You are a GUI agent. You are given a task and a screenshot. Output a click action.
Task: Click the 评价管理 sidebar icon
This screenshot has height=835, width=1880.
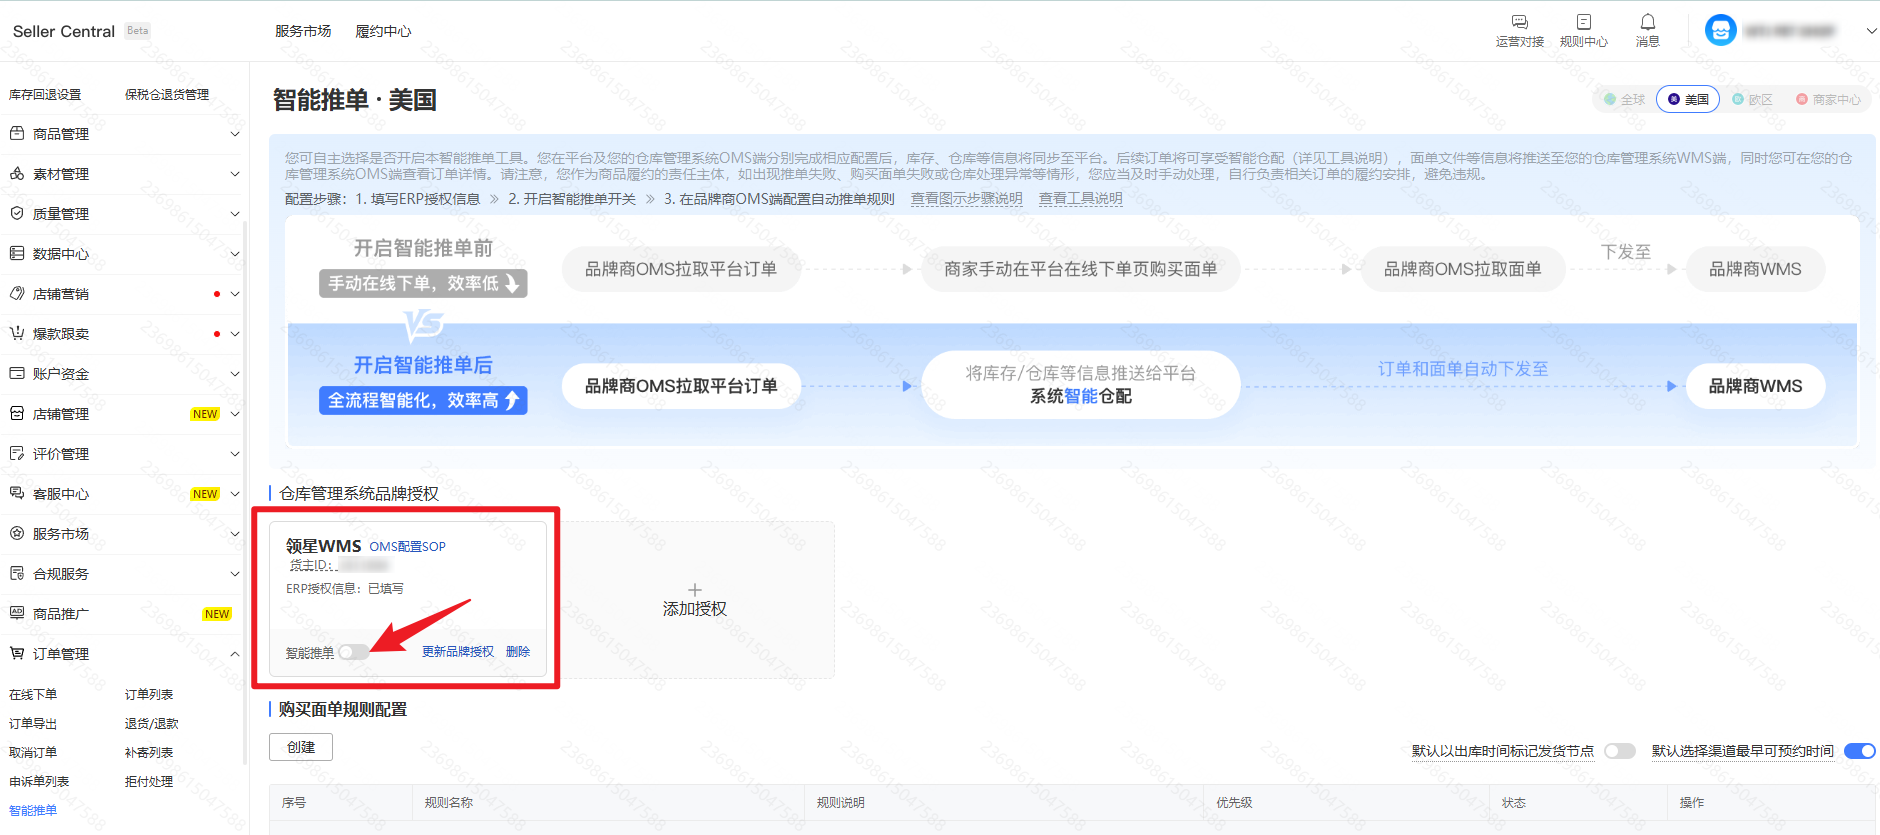click(x=17, y=453)
